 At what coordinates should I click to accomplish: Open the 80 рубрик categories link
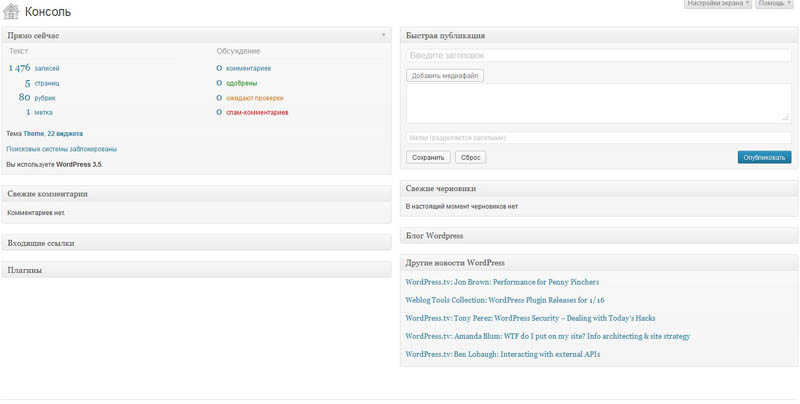point(37,98)
